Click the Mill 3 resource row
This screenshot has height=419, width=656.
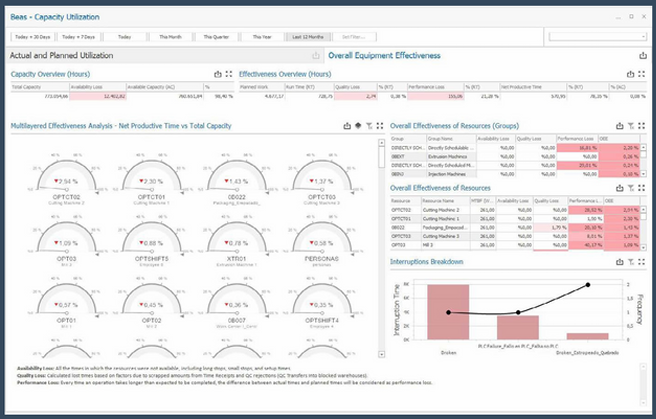tap(515, 245)
